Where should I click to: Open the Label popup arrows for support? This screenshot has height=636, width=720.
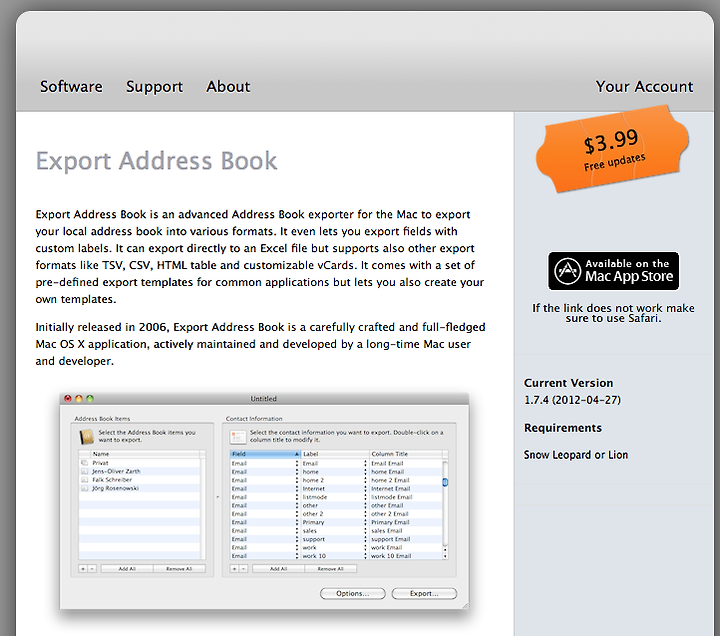[366, 539]
